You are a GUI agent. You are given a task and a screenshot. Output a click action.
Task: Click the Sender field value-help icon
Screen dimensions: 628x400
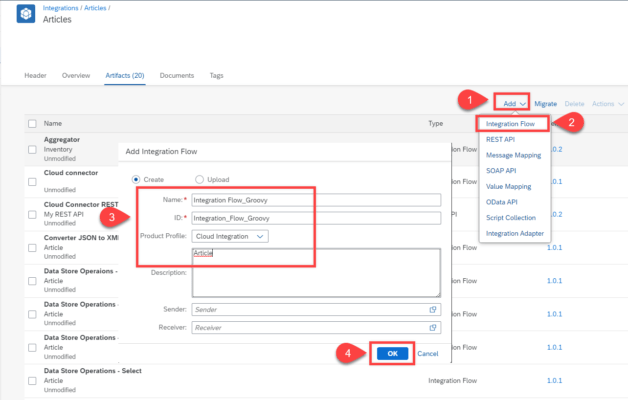[x=433, y=310]
